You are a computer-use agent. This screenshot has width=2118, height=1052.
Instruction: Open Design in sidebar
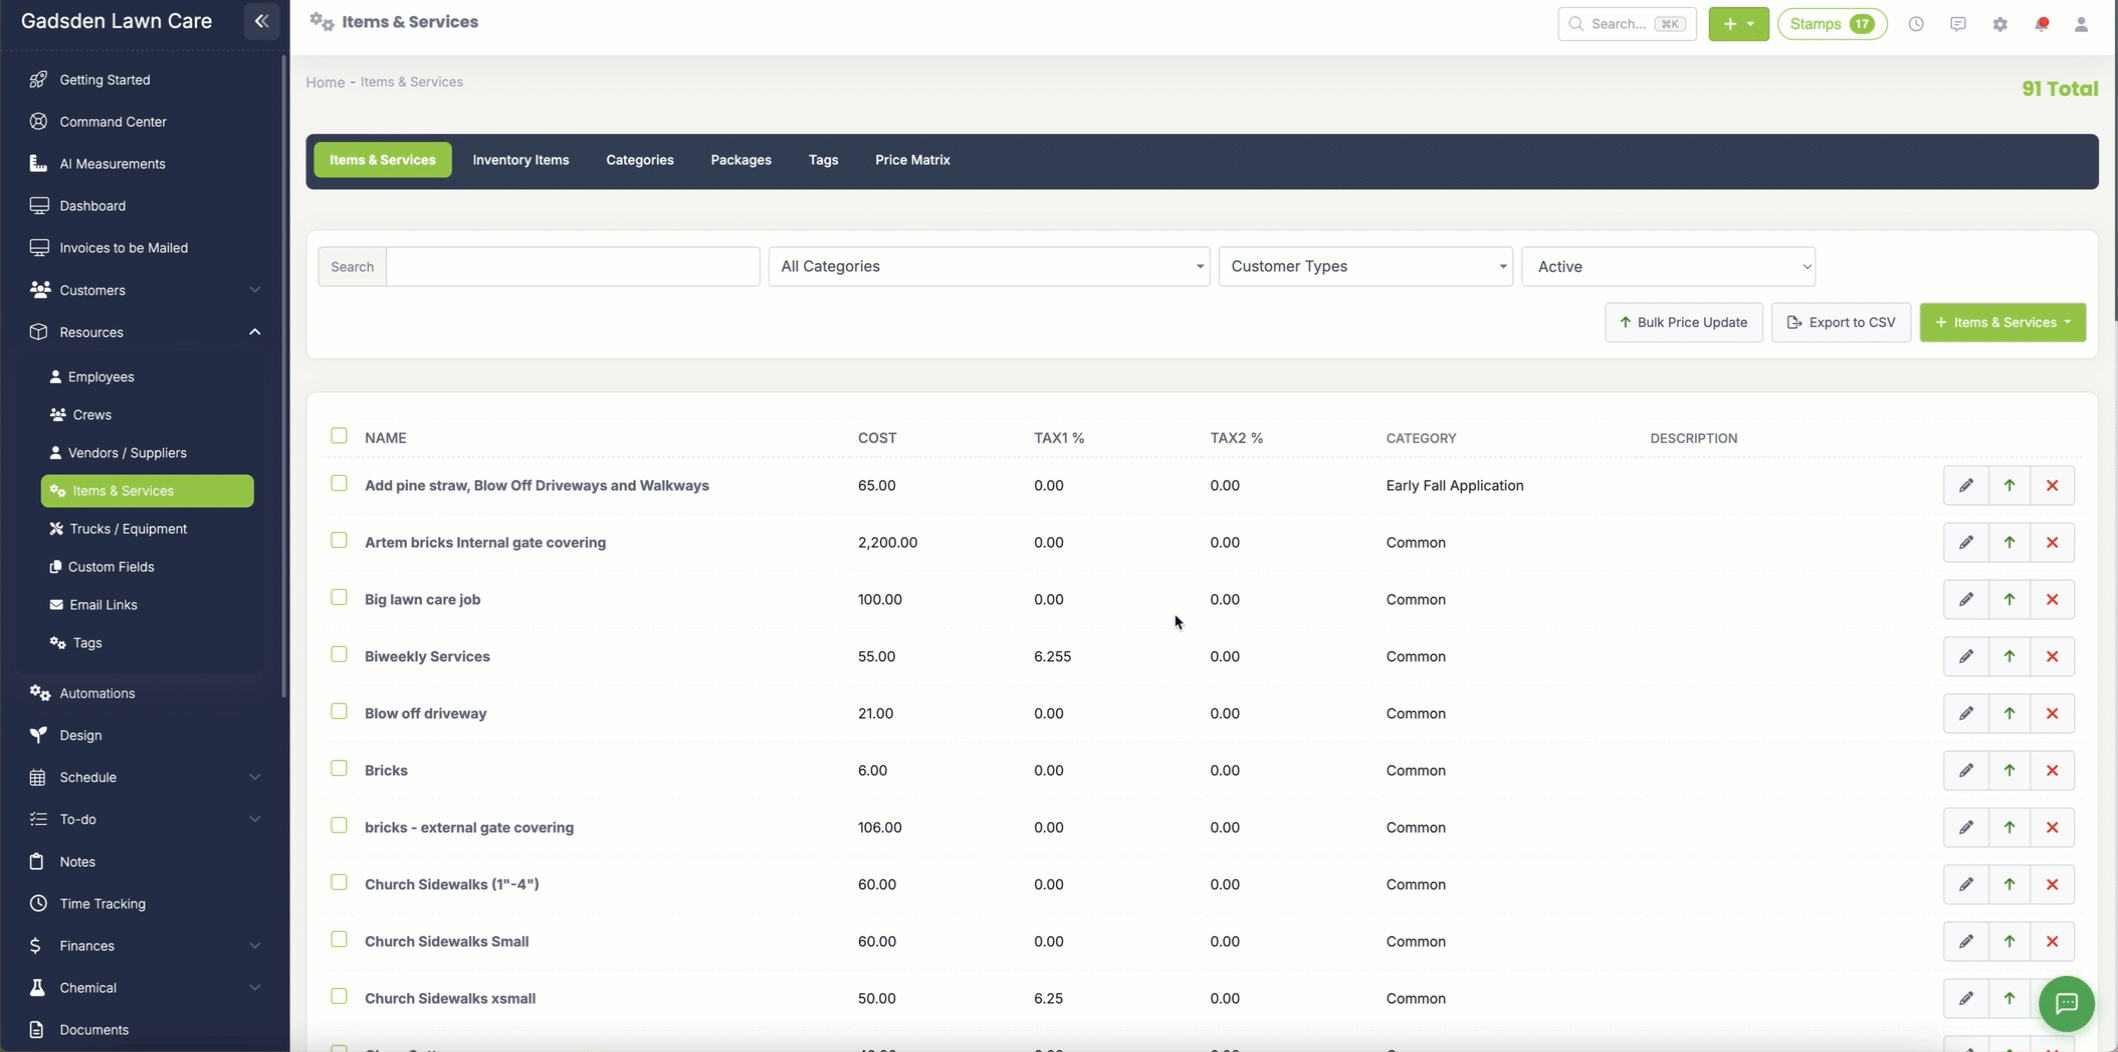click(x=80, y=735)
